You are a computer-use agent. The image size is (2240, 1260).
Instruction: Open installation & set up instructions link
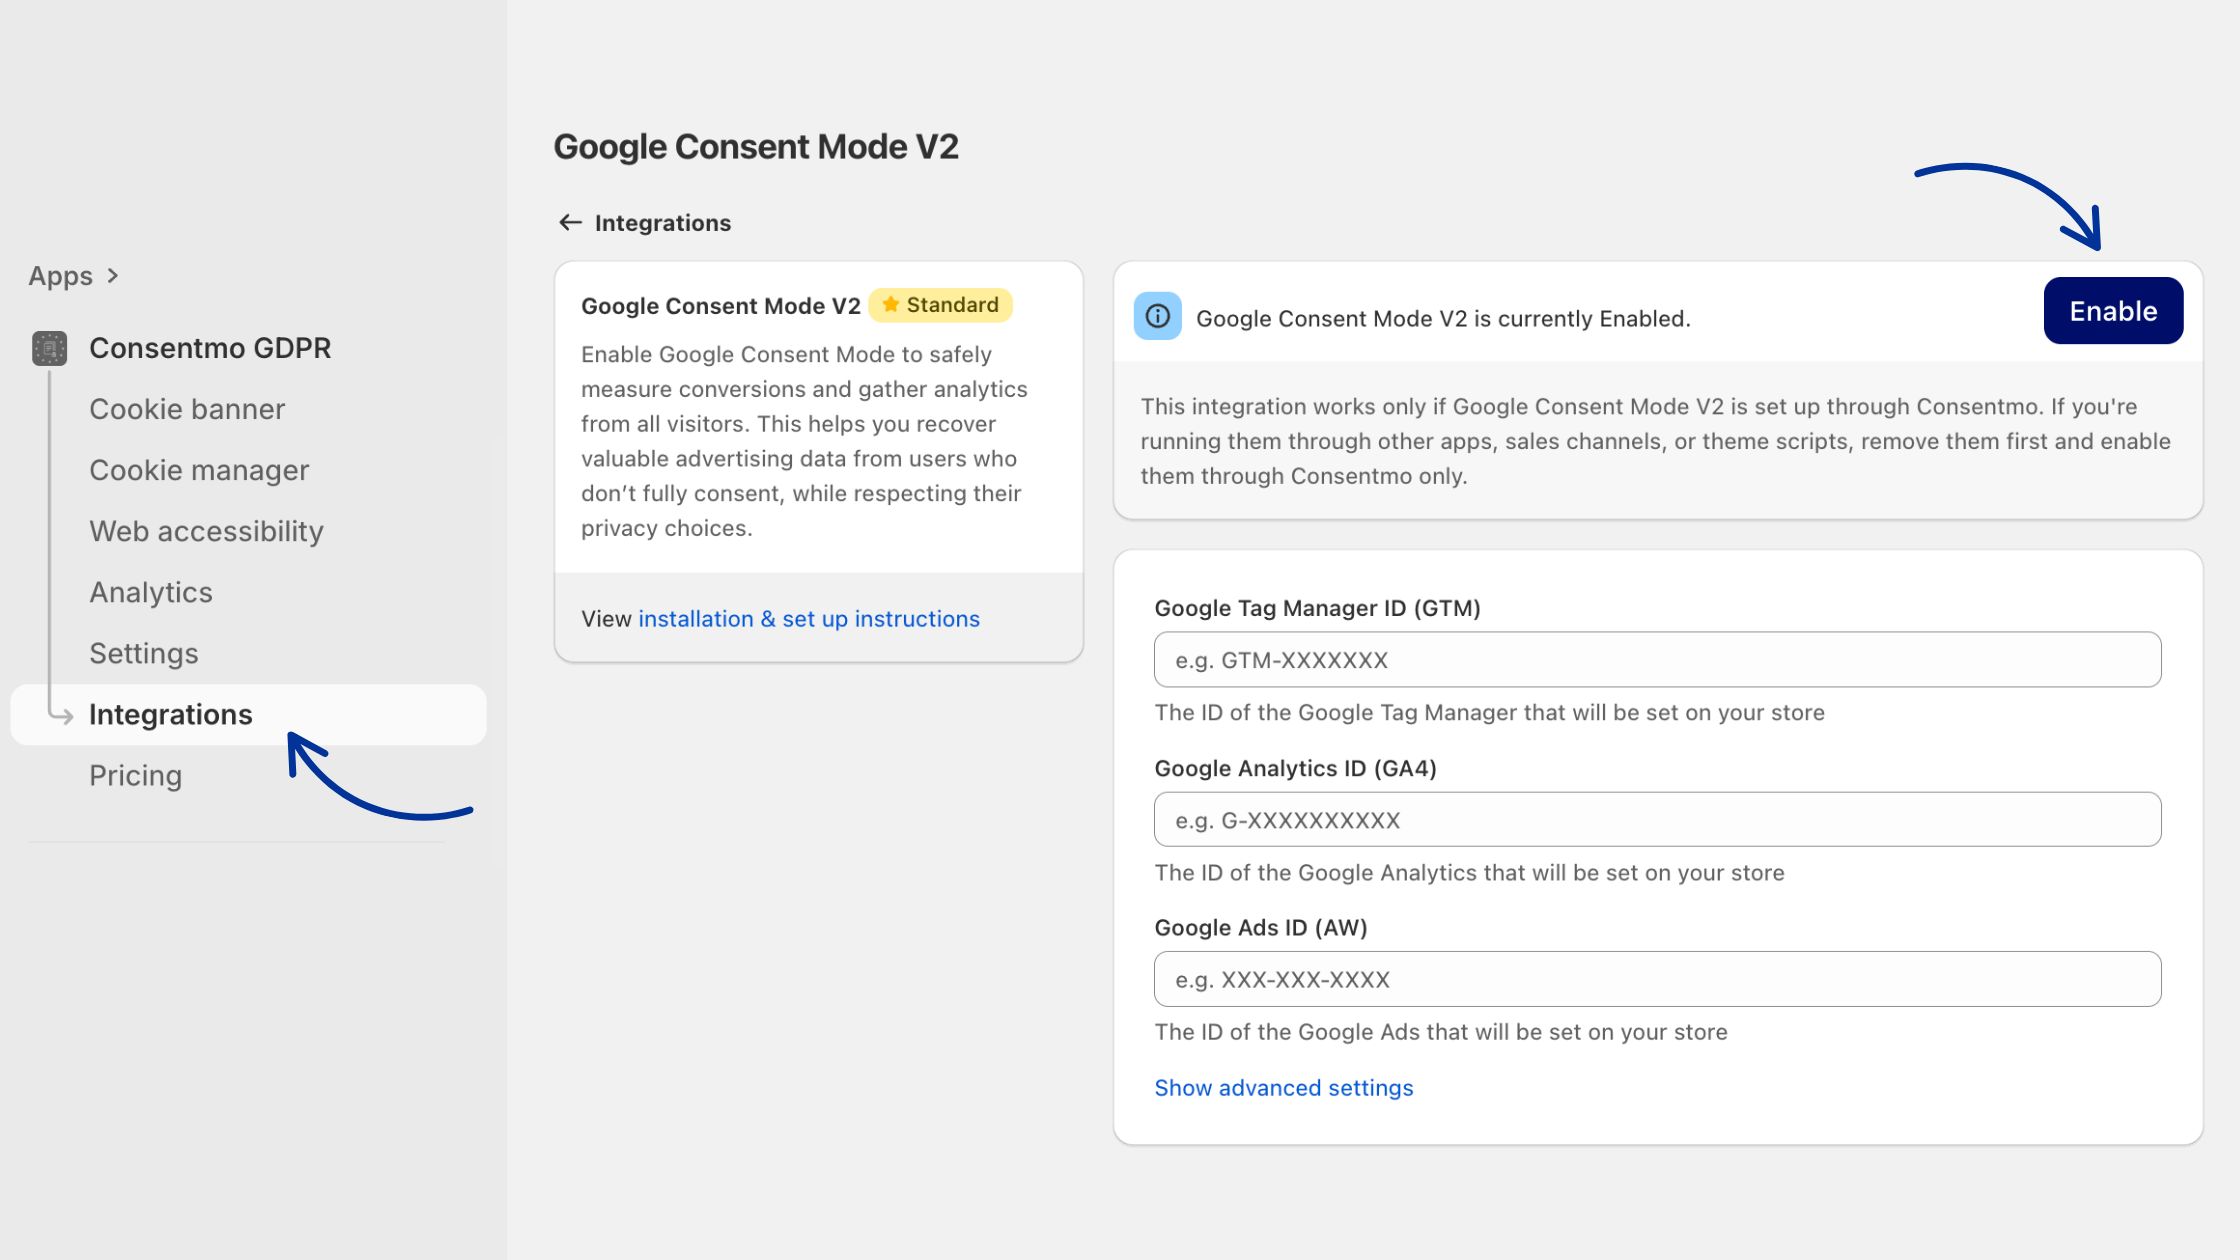click(808, 619)
